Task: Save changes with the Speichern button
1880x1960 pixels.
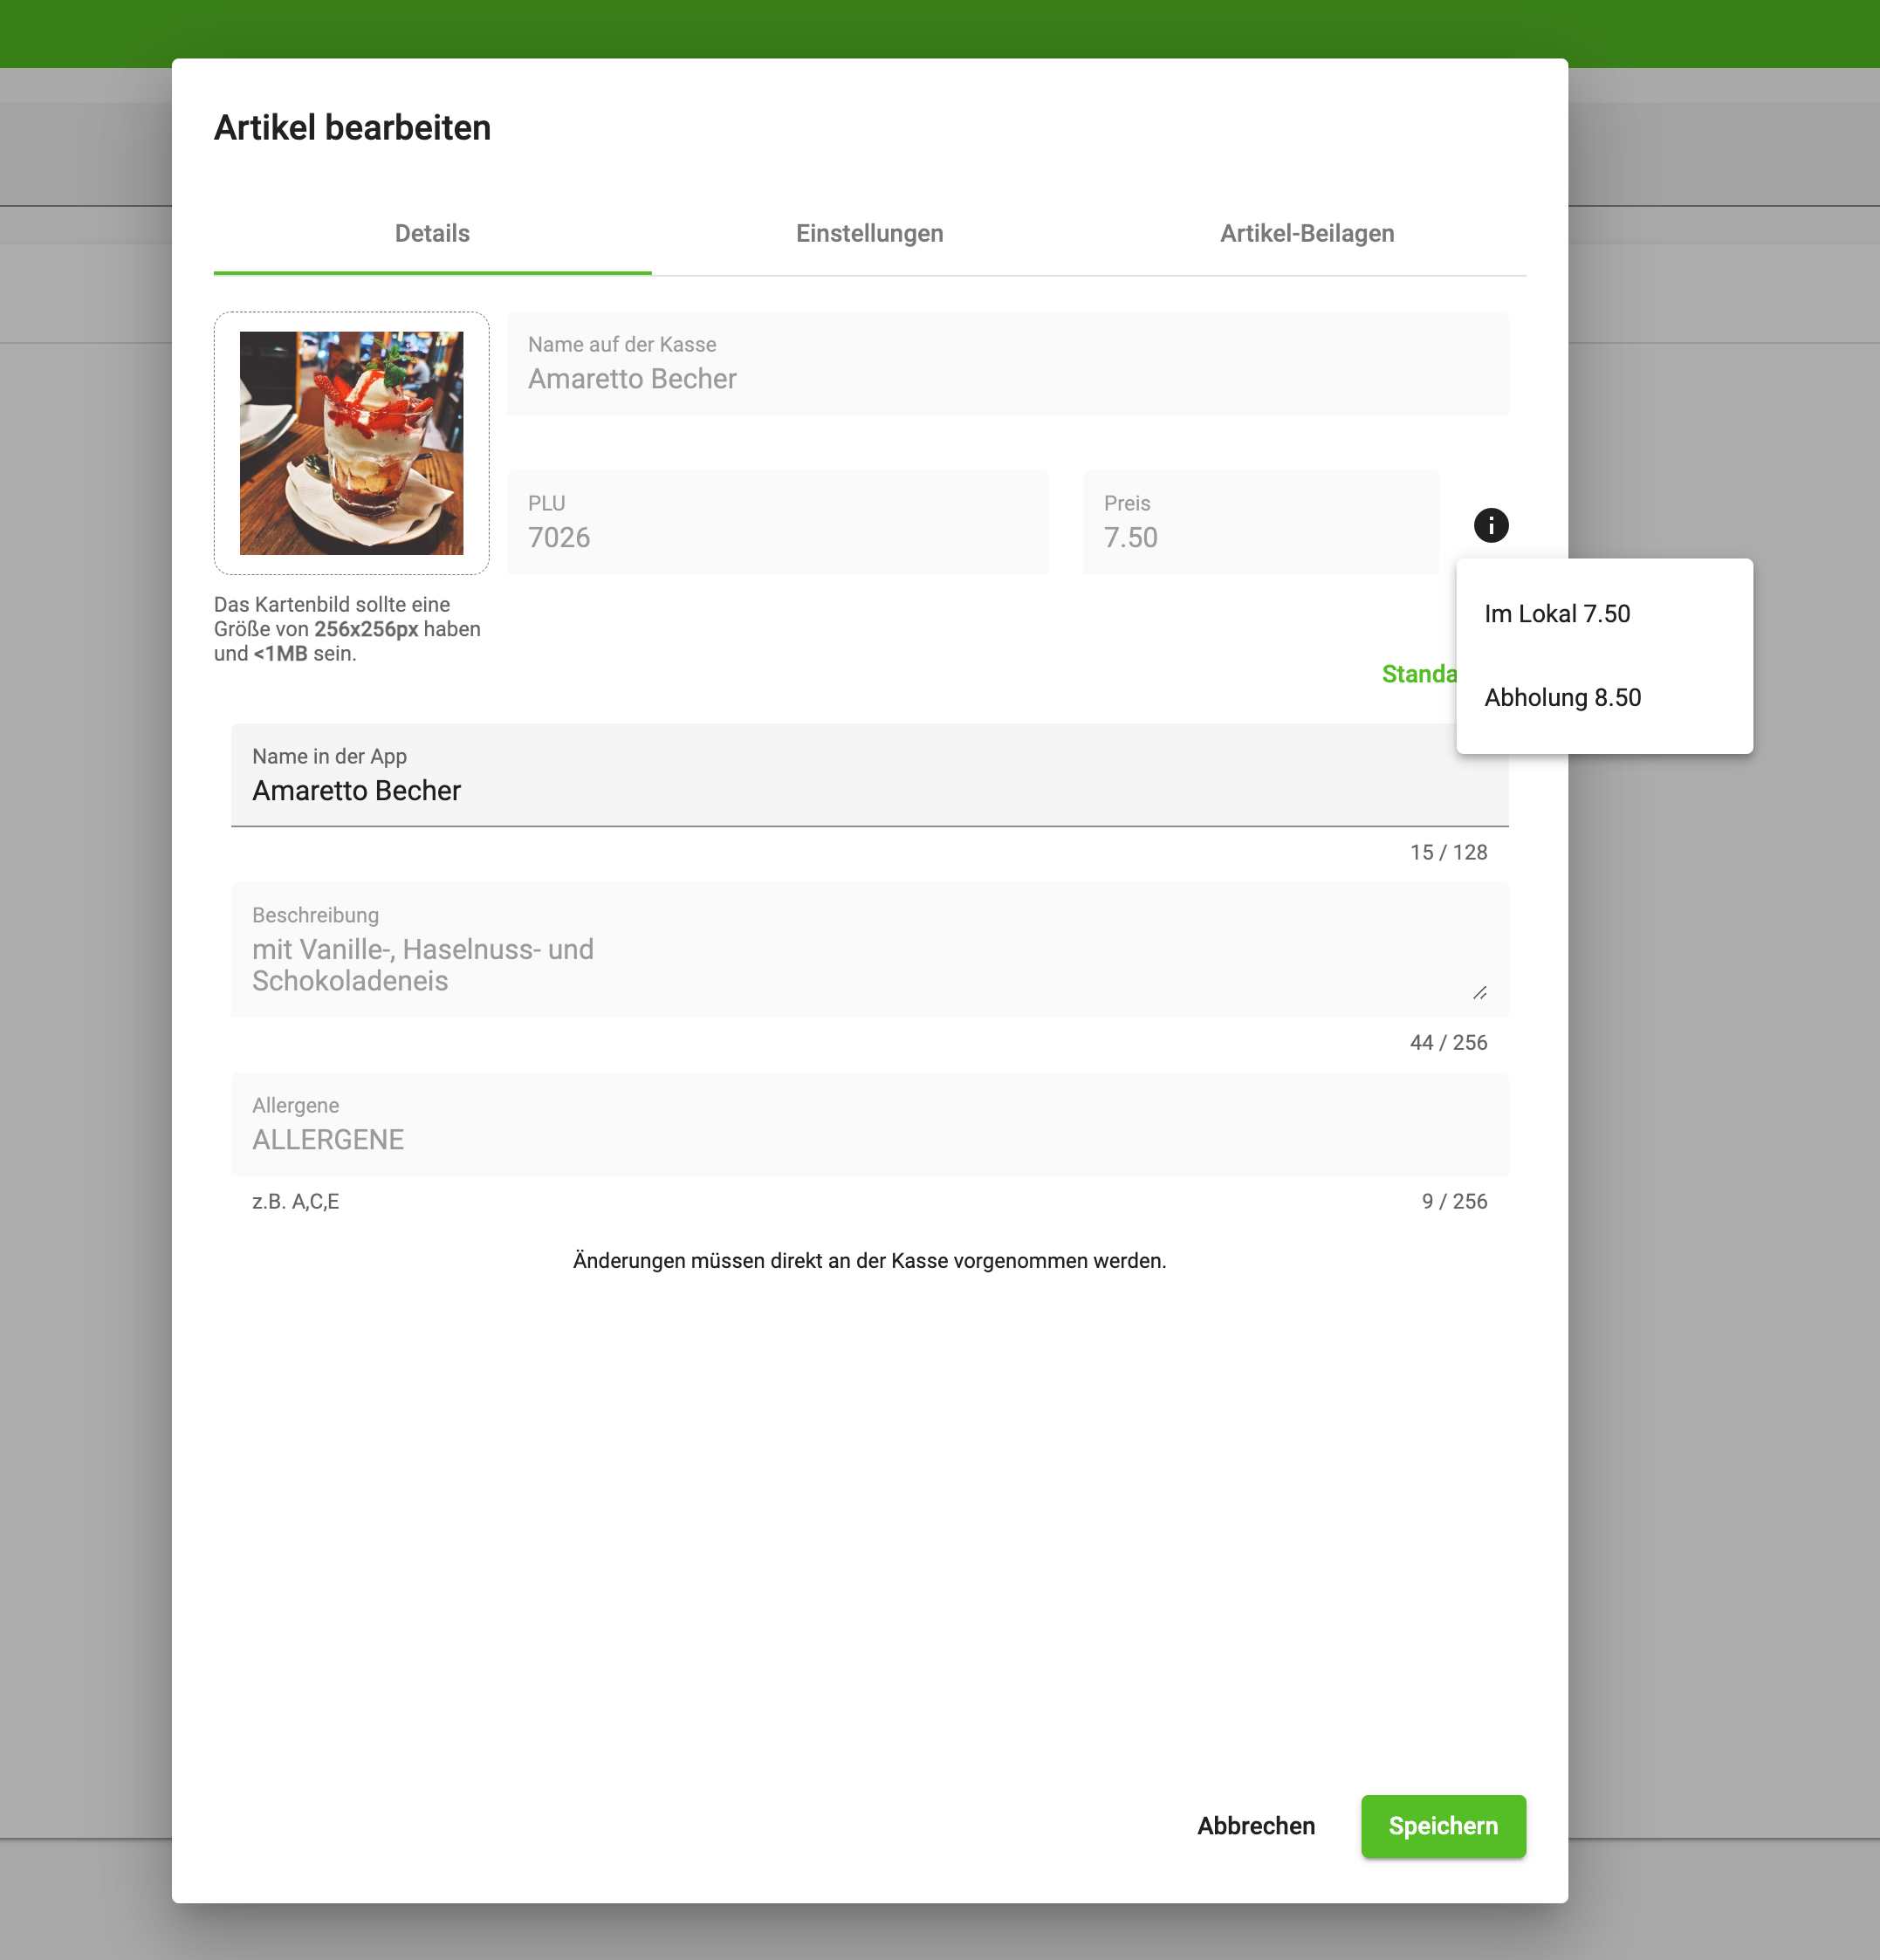Action: pos(1443,1826)
